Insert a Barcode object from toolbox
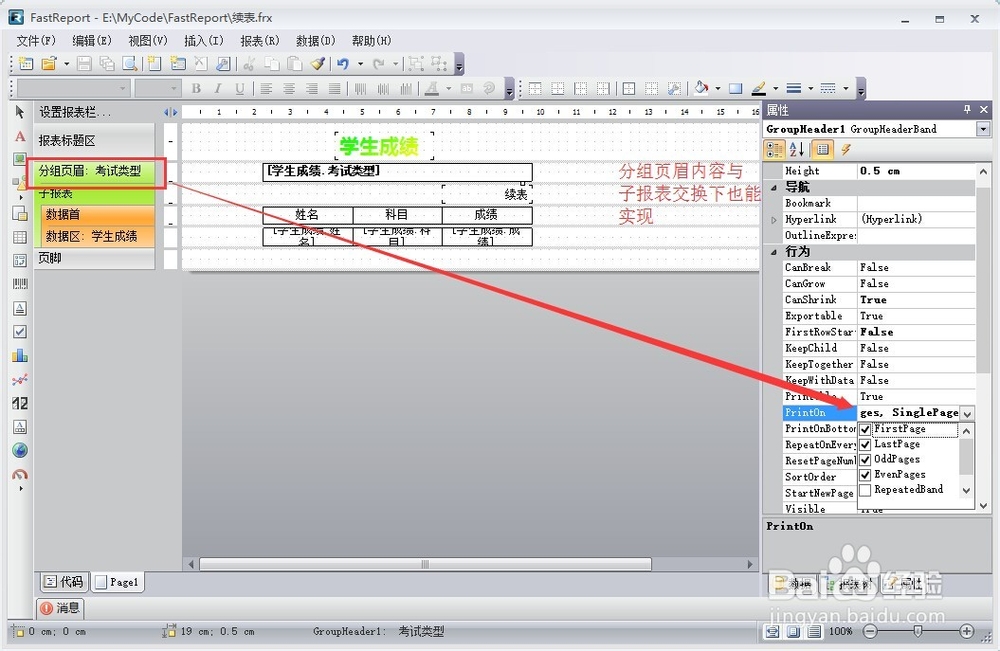Viewport: 1000px width, 651px height. pos(20,284)
